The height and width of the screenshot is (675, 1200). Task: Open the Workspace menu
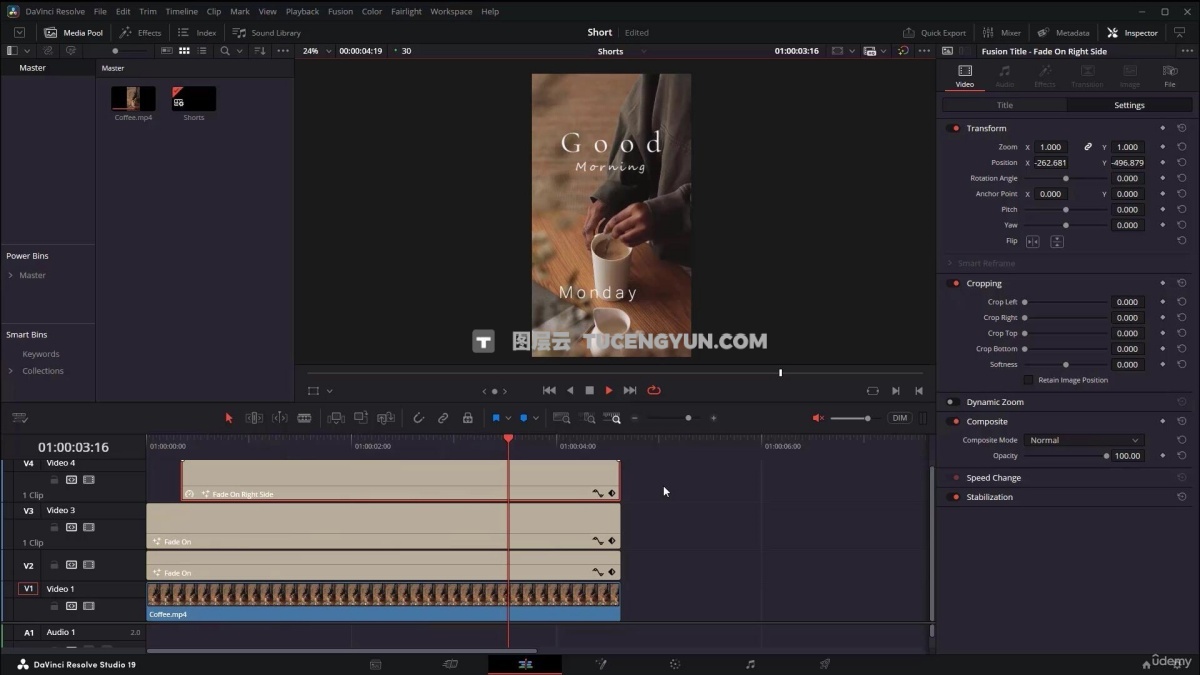coord(451,11)
